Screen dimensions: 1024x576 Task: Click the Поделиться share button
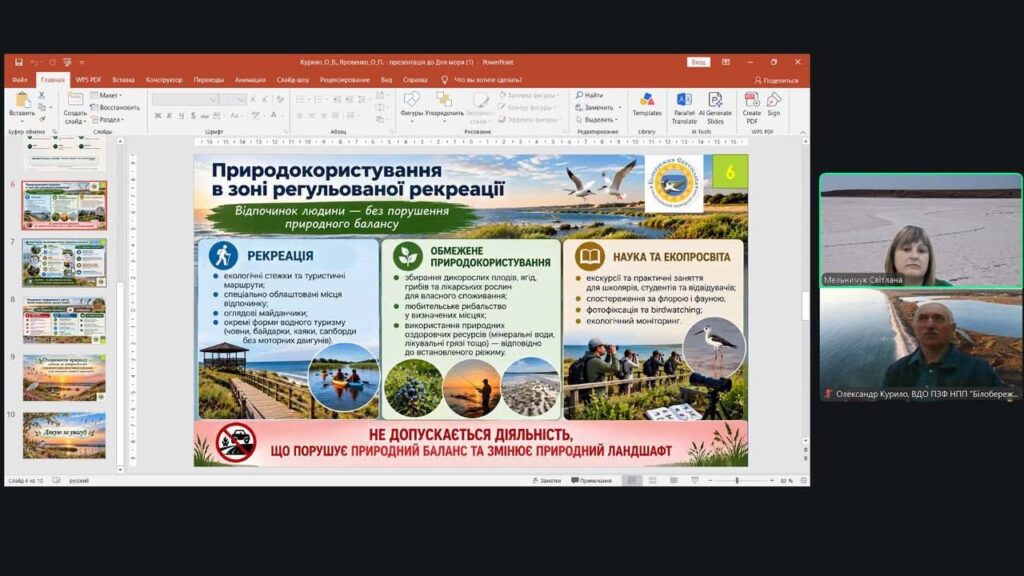pos(776,80)
